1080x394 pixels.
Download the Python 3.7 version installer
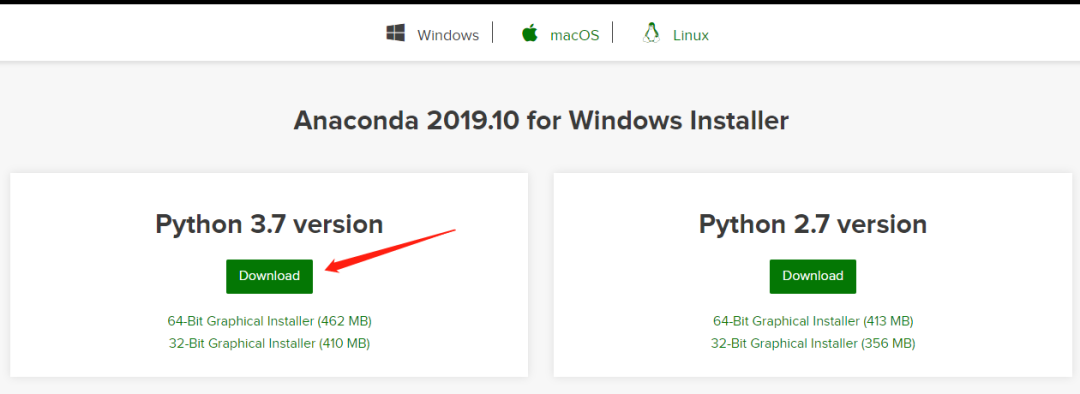tap(269, 276)
